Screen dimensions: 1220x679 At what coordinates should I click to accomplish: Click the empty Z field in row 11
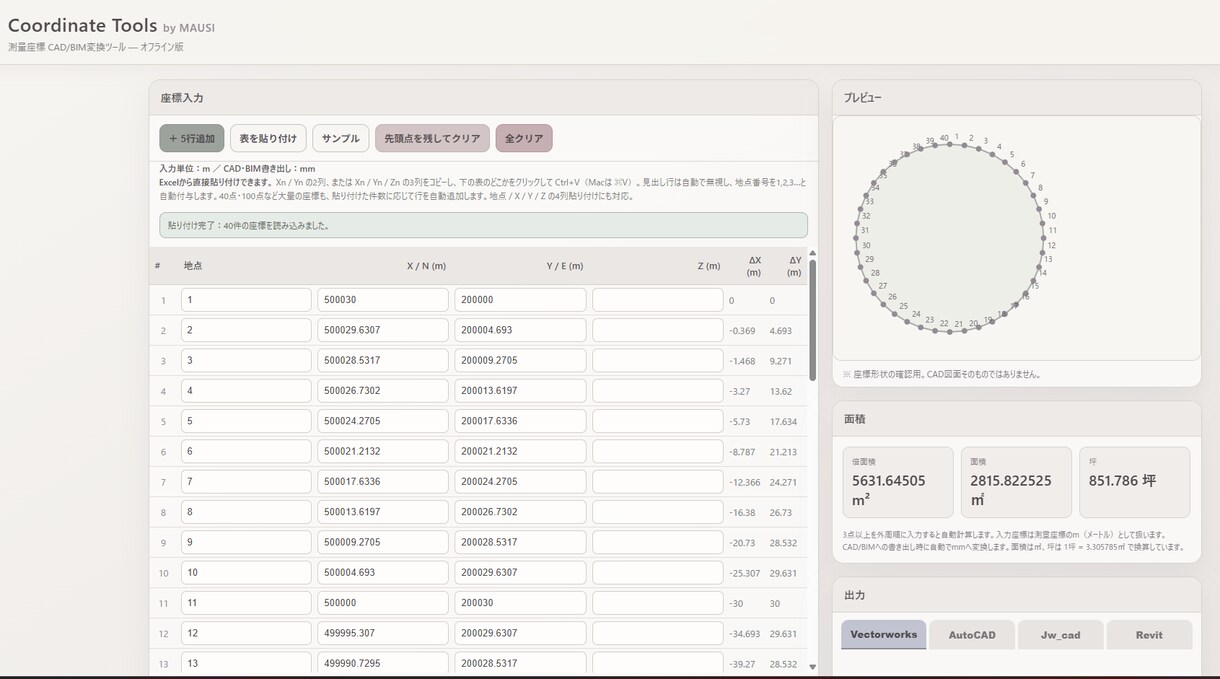[657, 603]
